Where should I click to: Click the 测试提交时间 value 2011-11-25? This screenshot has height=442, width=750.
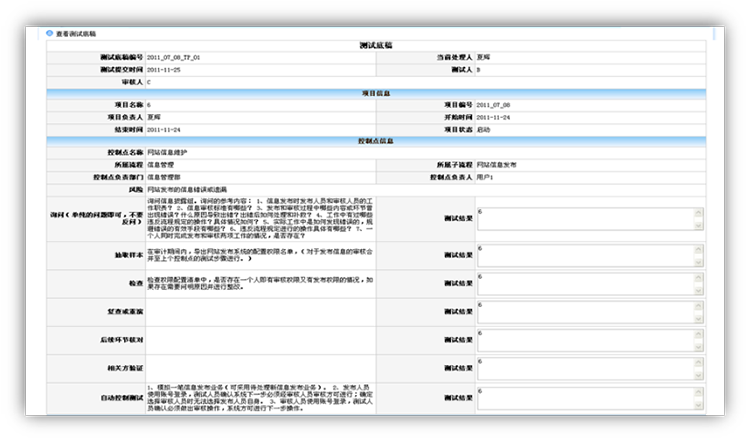point(164,70)
